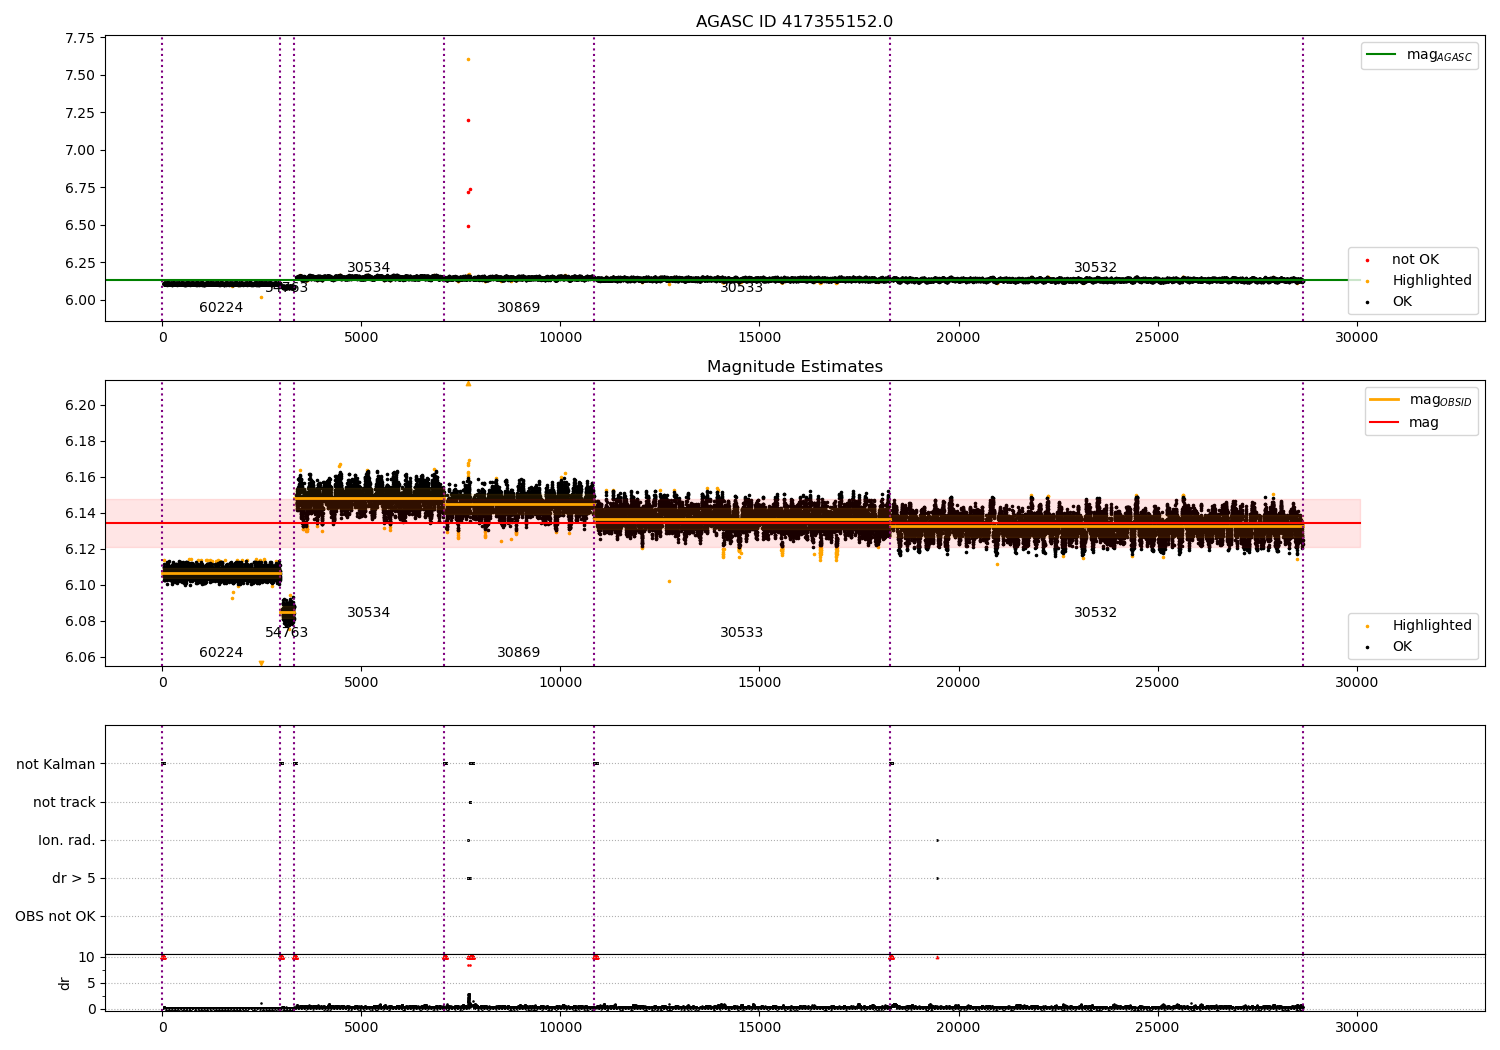Click the 'Ion. rad.' row label
This screenshot has height=1050, width=1500.
(x=67, y=840)
